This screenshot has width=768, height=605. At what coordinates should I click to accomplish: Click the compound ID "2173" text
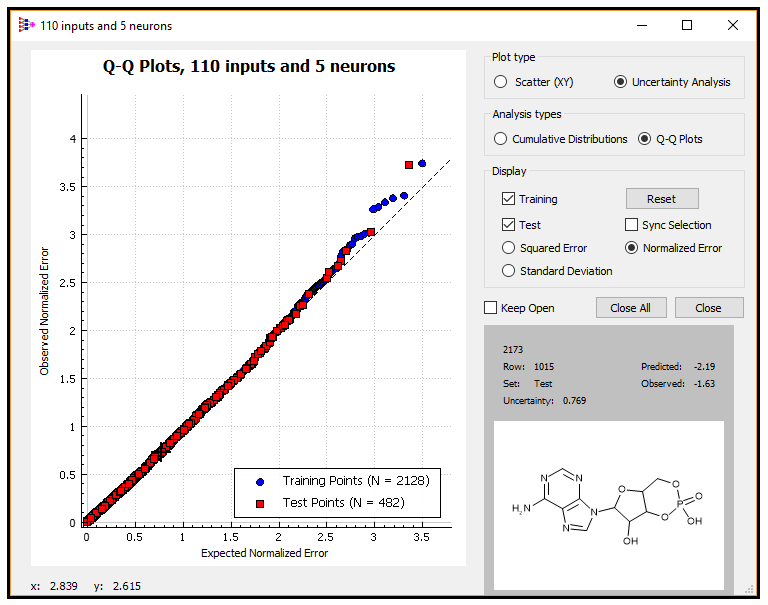point(513,349)
